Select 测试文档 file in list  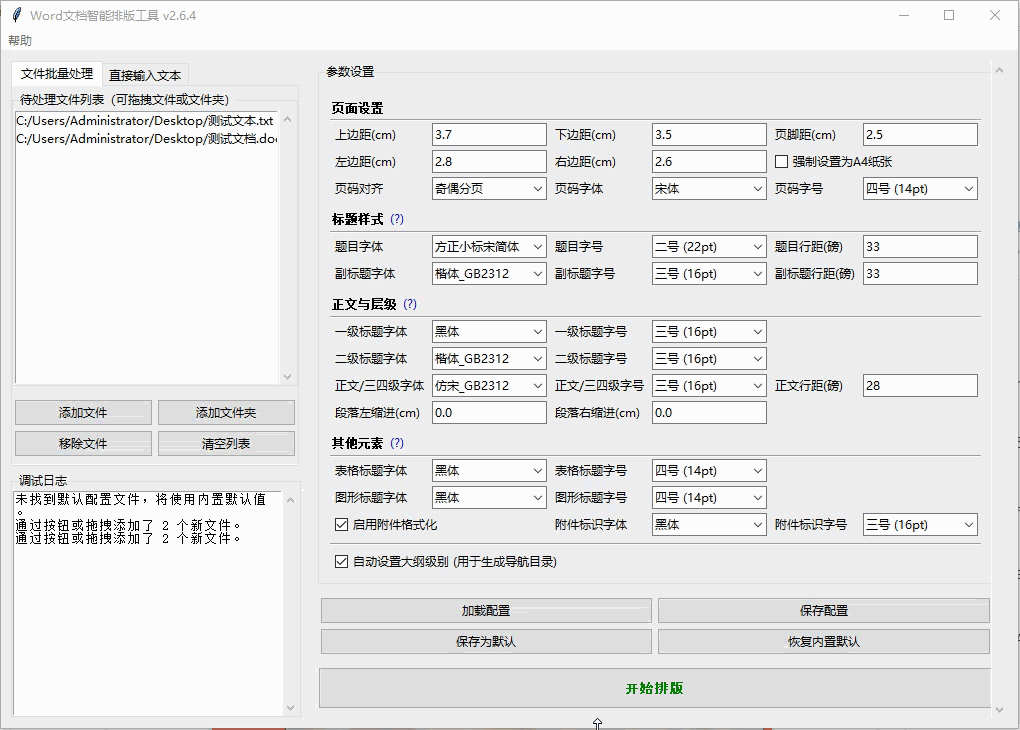[146, 139]
